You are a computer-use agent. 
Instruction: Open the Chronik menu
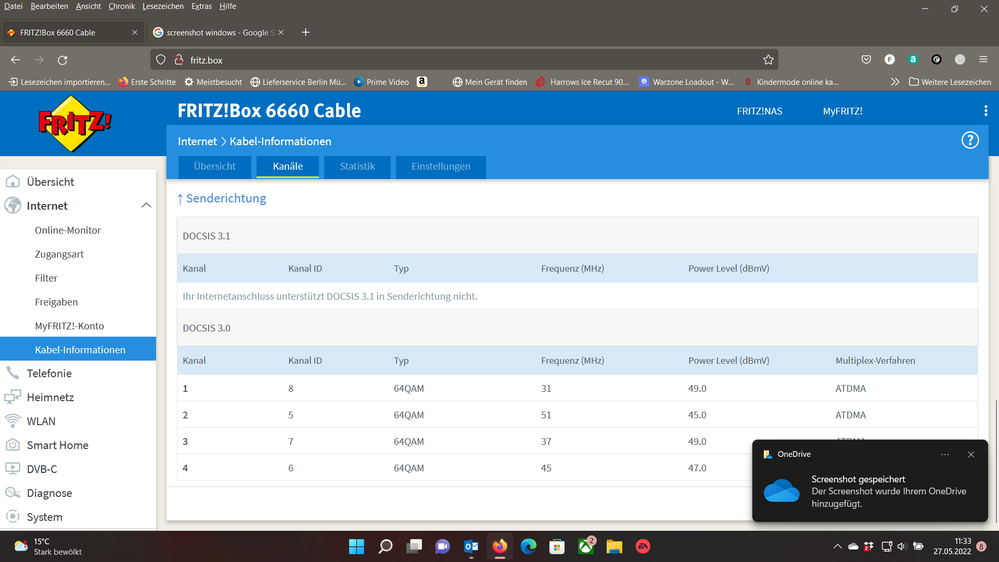(121, 6)
